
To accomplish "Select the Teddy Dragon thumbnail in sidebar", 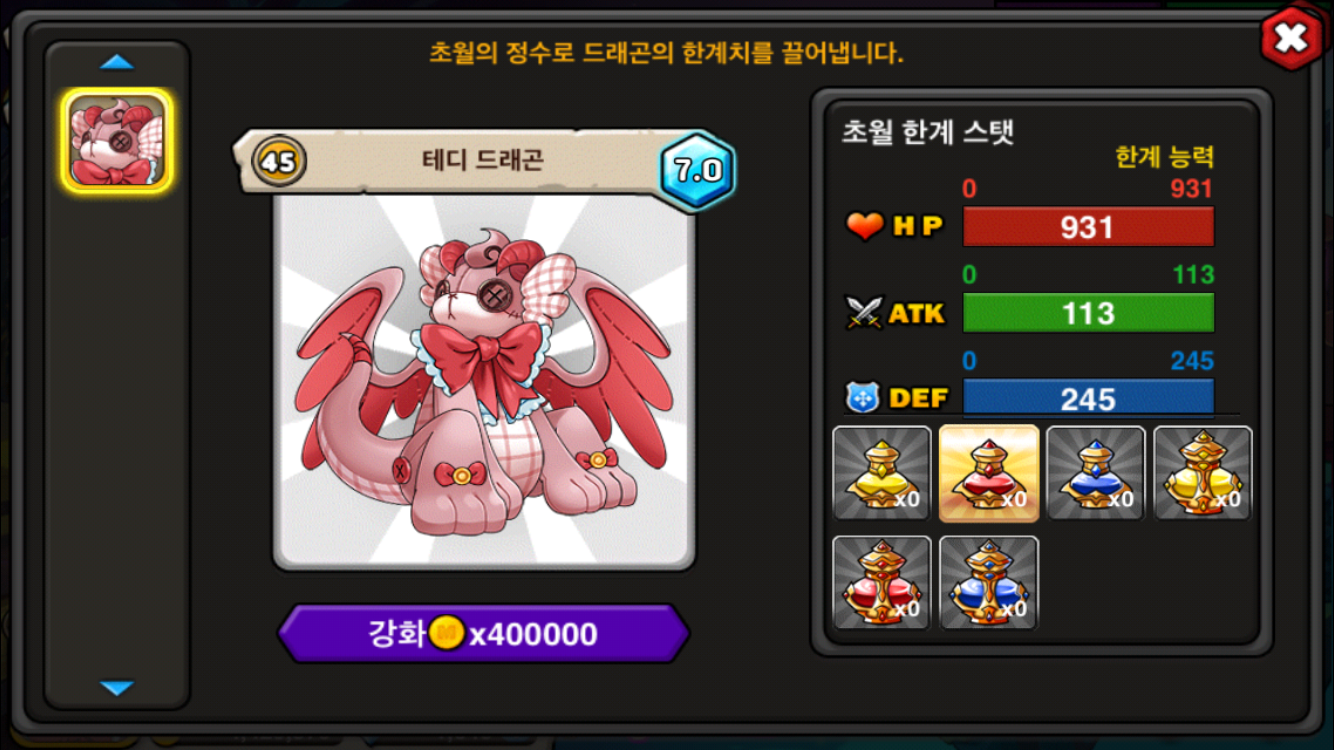I will click(x=117, y=141).
